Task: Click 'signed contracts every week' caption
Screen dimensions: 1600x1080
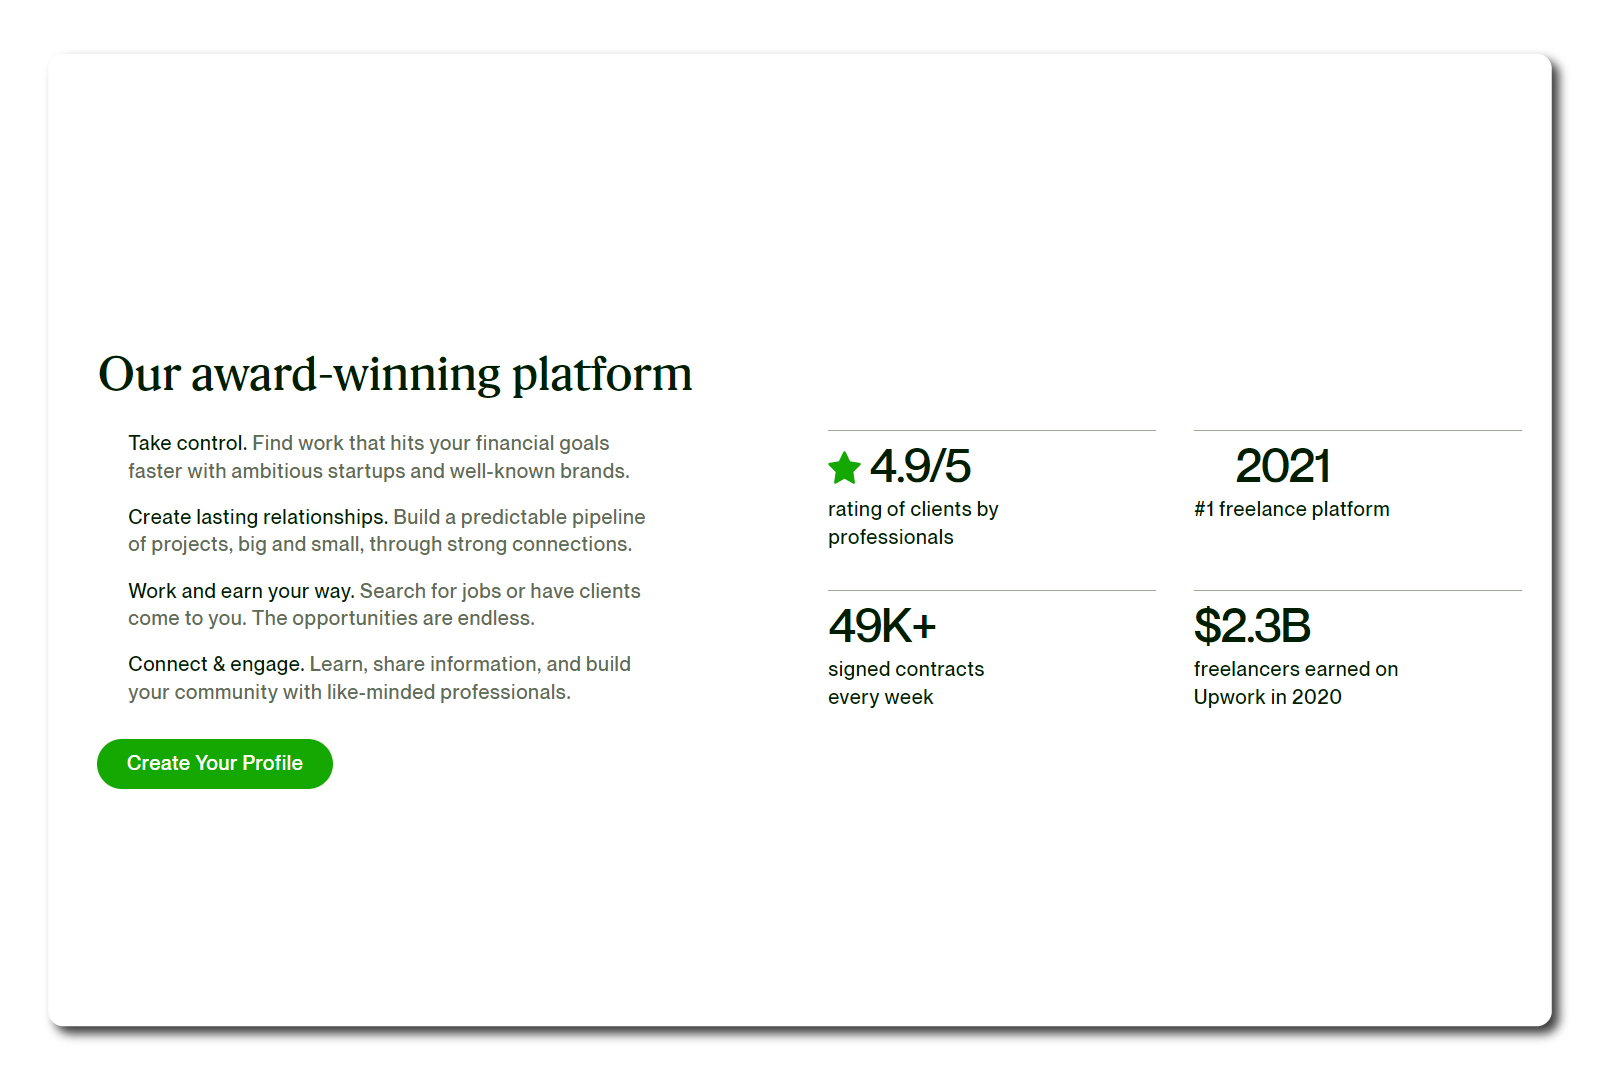Action: pos(906,683)
